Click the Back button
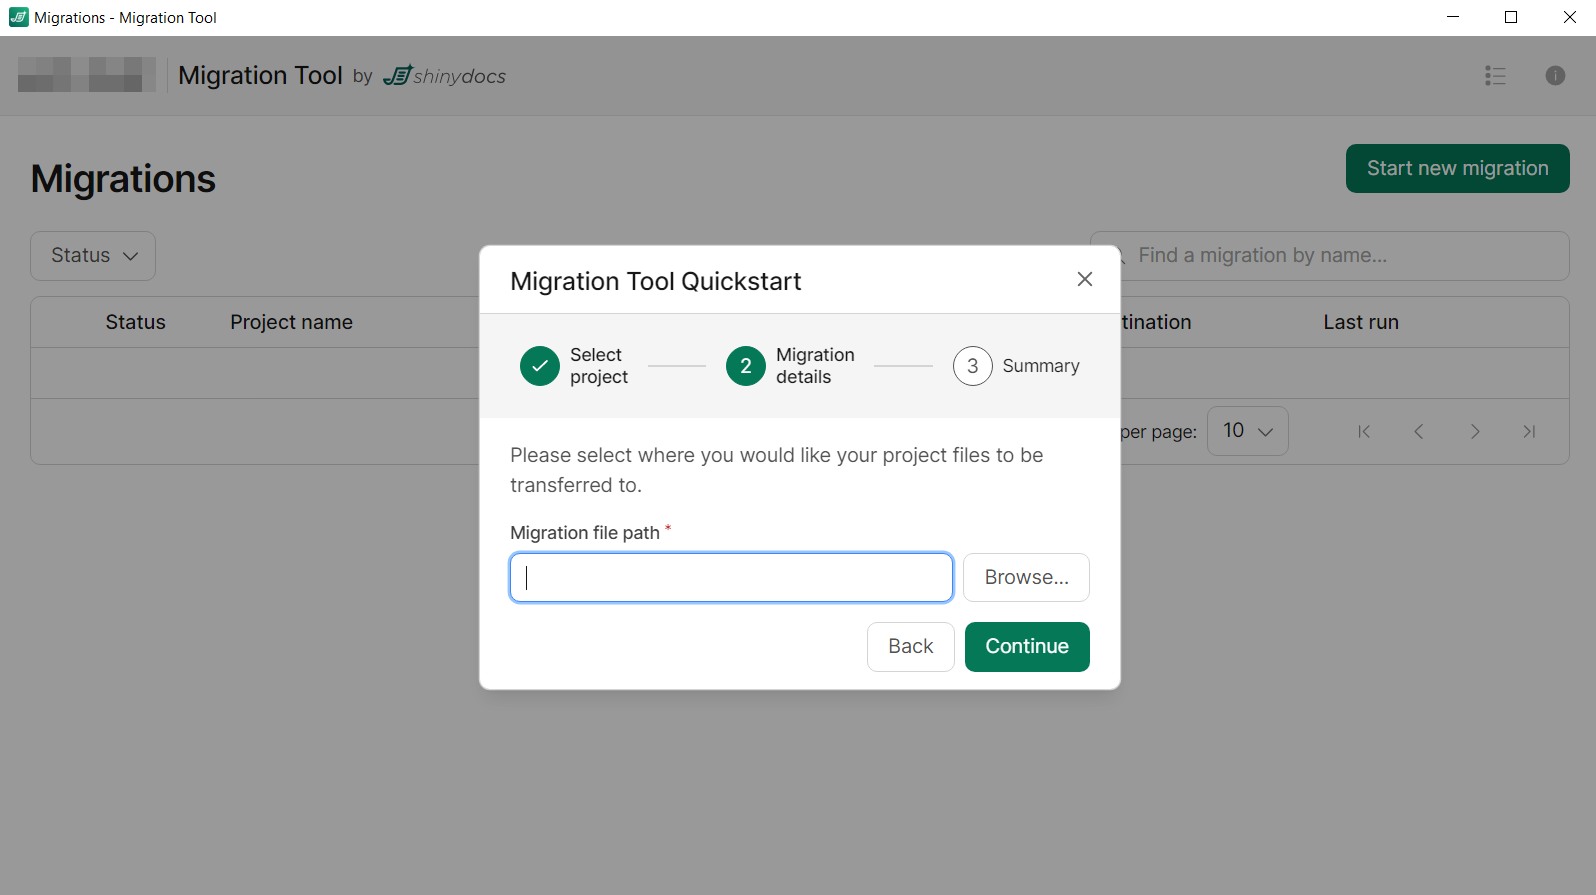 click(910, 647)
